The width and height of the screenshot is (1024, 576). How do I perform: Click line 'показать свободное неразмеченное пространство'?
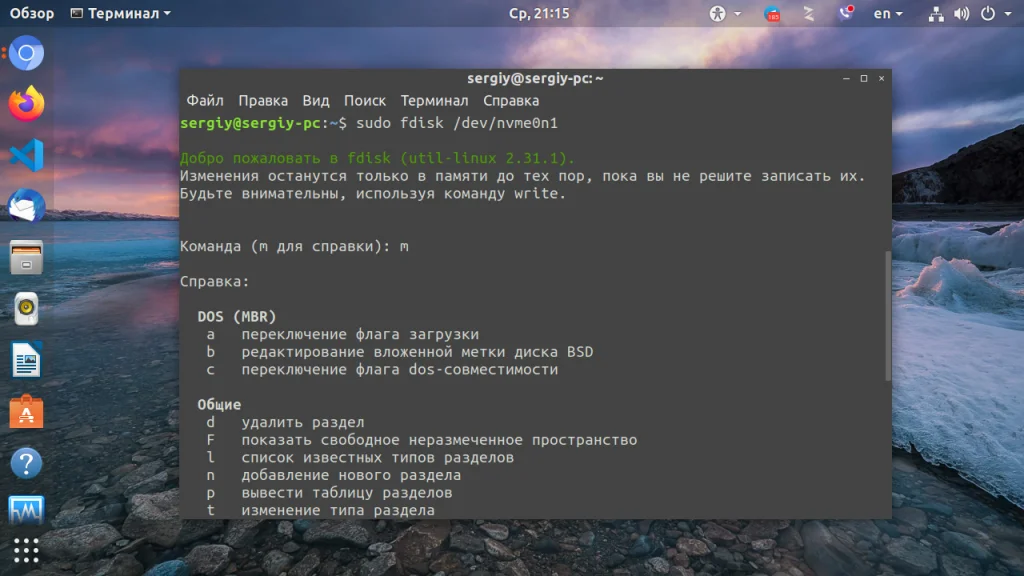click(x=440, y=440)
